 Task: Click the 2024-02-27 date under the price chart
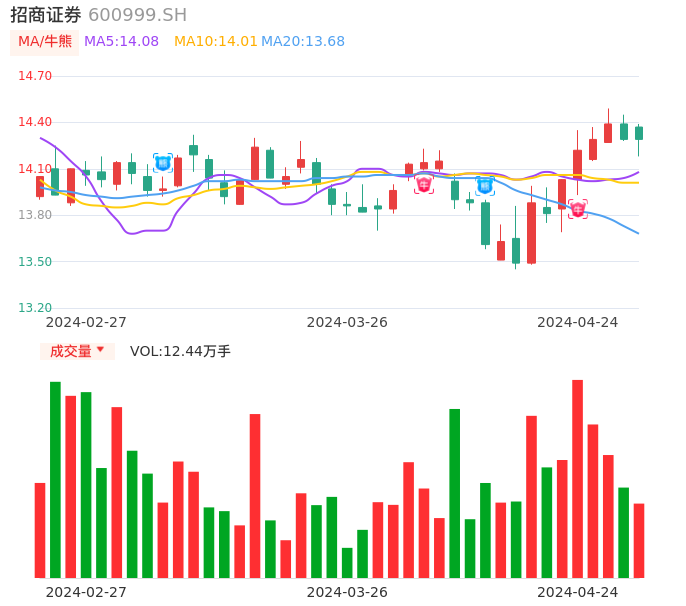(86, 322)
